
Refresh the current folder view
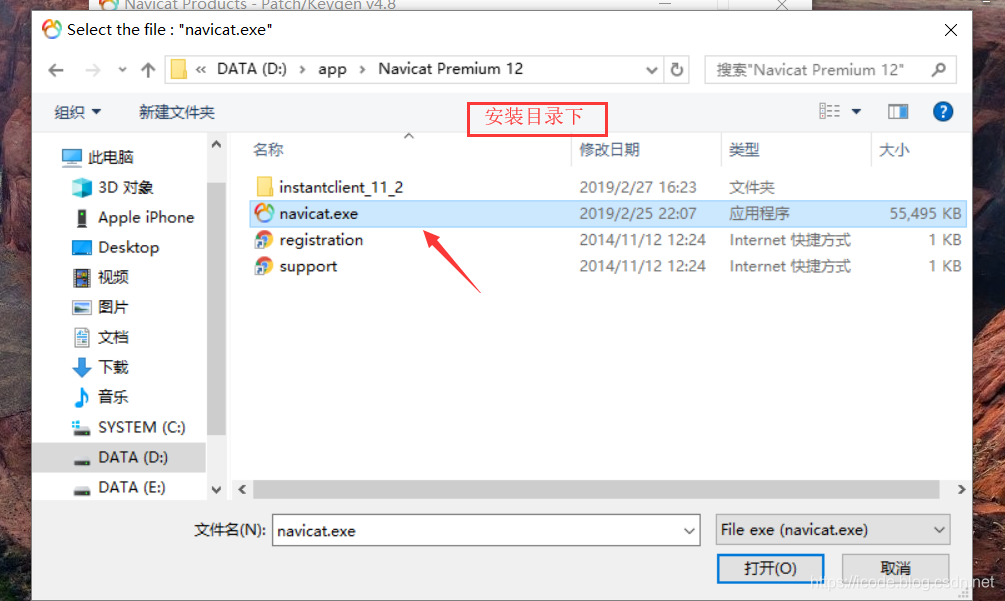tap(677, 70)
